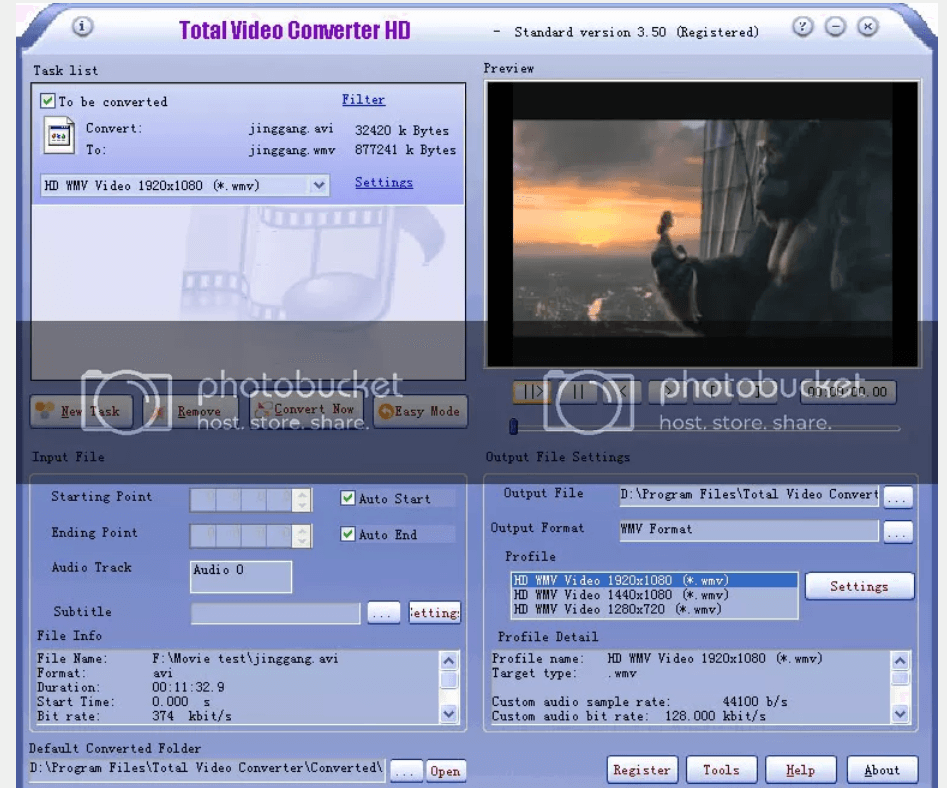Stop the preview playback
The height and width of the screenshot is (788, 947).
coord(622,392)
